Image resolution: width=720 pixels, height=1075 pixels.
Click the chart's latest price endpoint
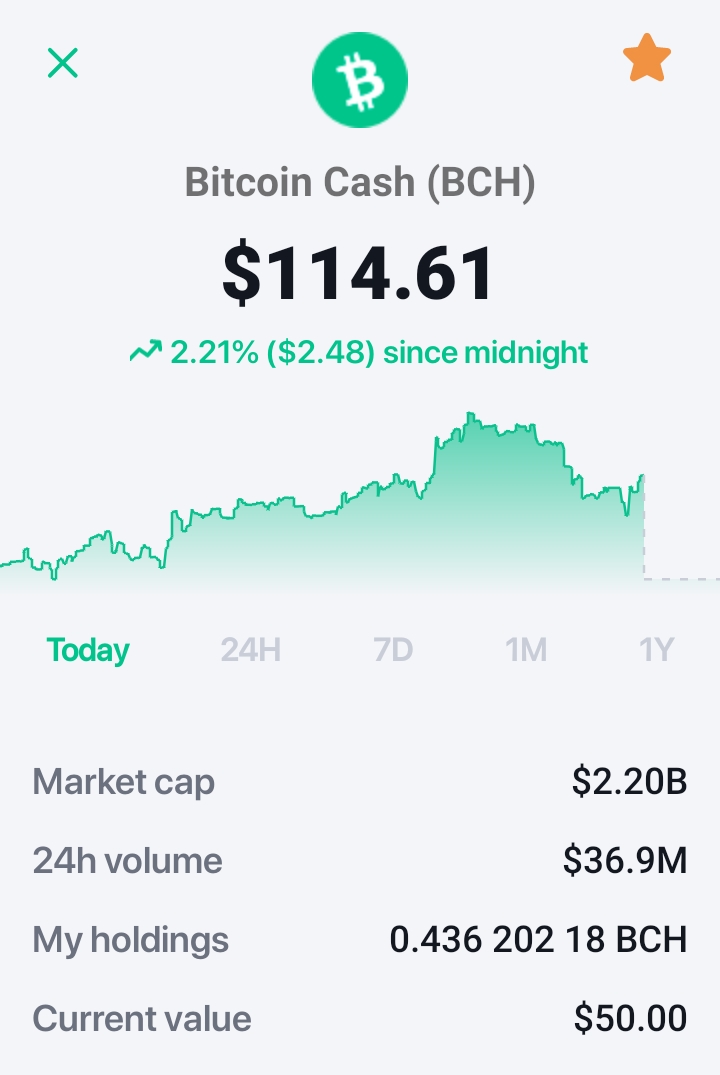(643, 474)
